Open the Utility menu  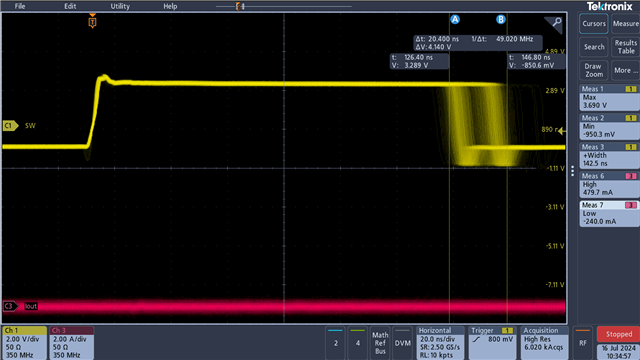click(x=120, y=6)
